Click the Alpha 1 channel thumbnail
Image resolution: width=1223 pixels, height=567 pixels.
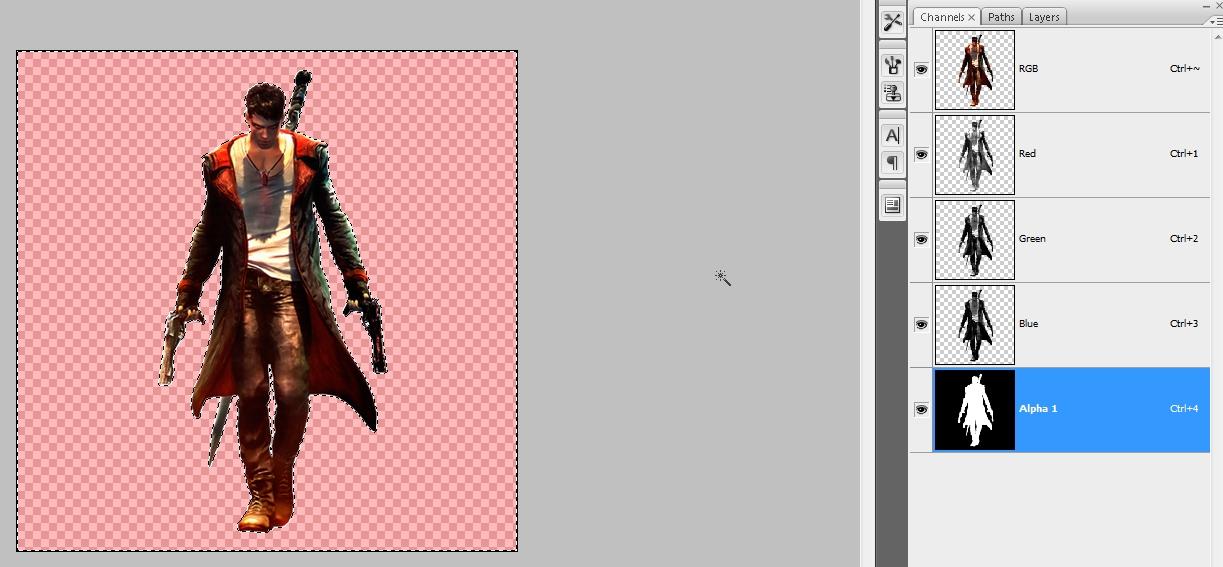pyautogui.click(x=975, y=409)
